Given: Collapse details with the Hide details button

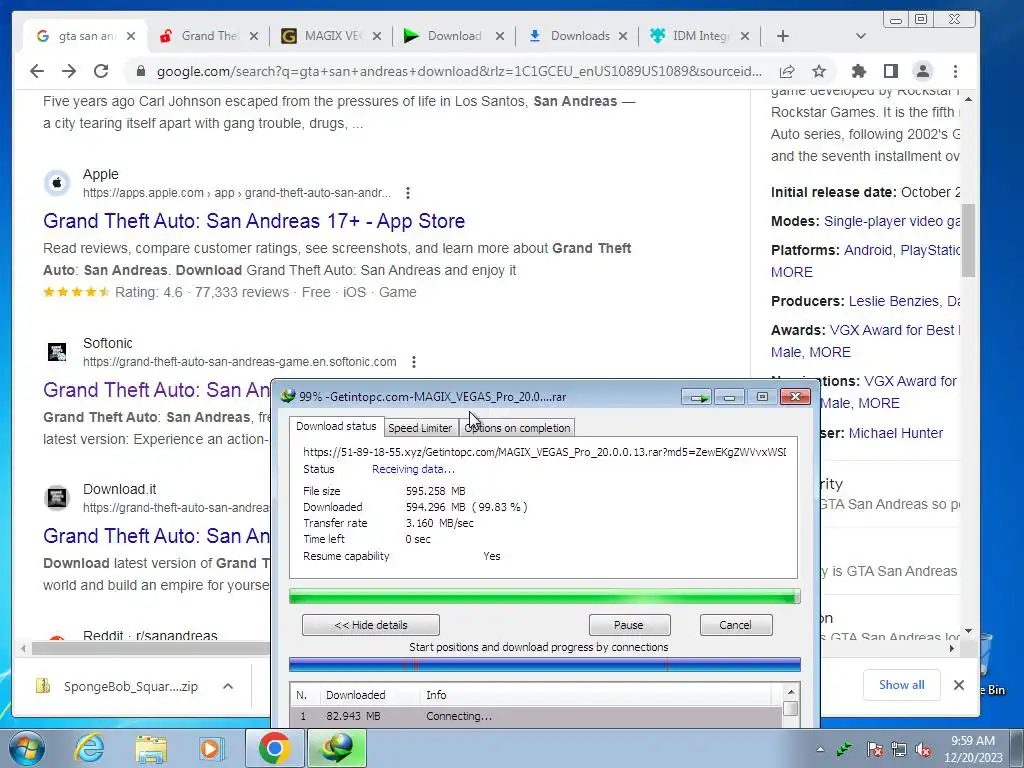Looking at the screenshot, I should coord(370,625).
